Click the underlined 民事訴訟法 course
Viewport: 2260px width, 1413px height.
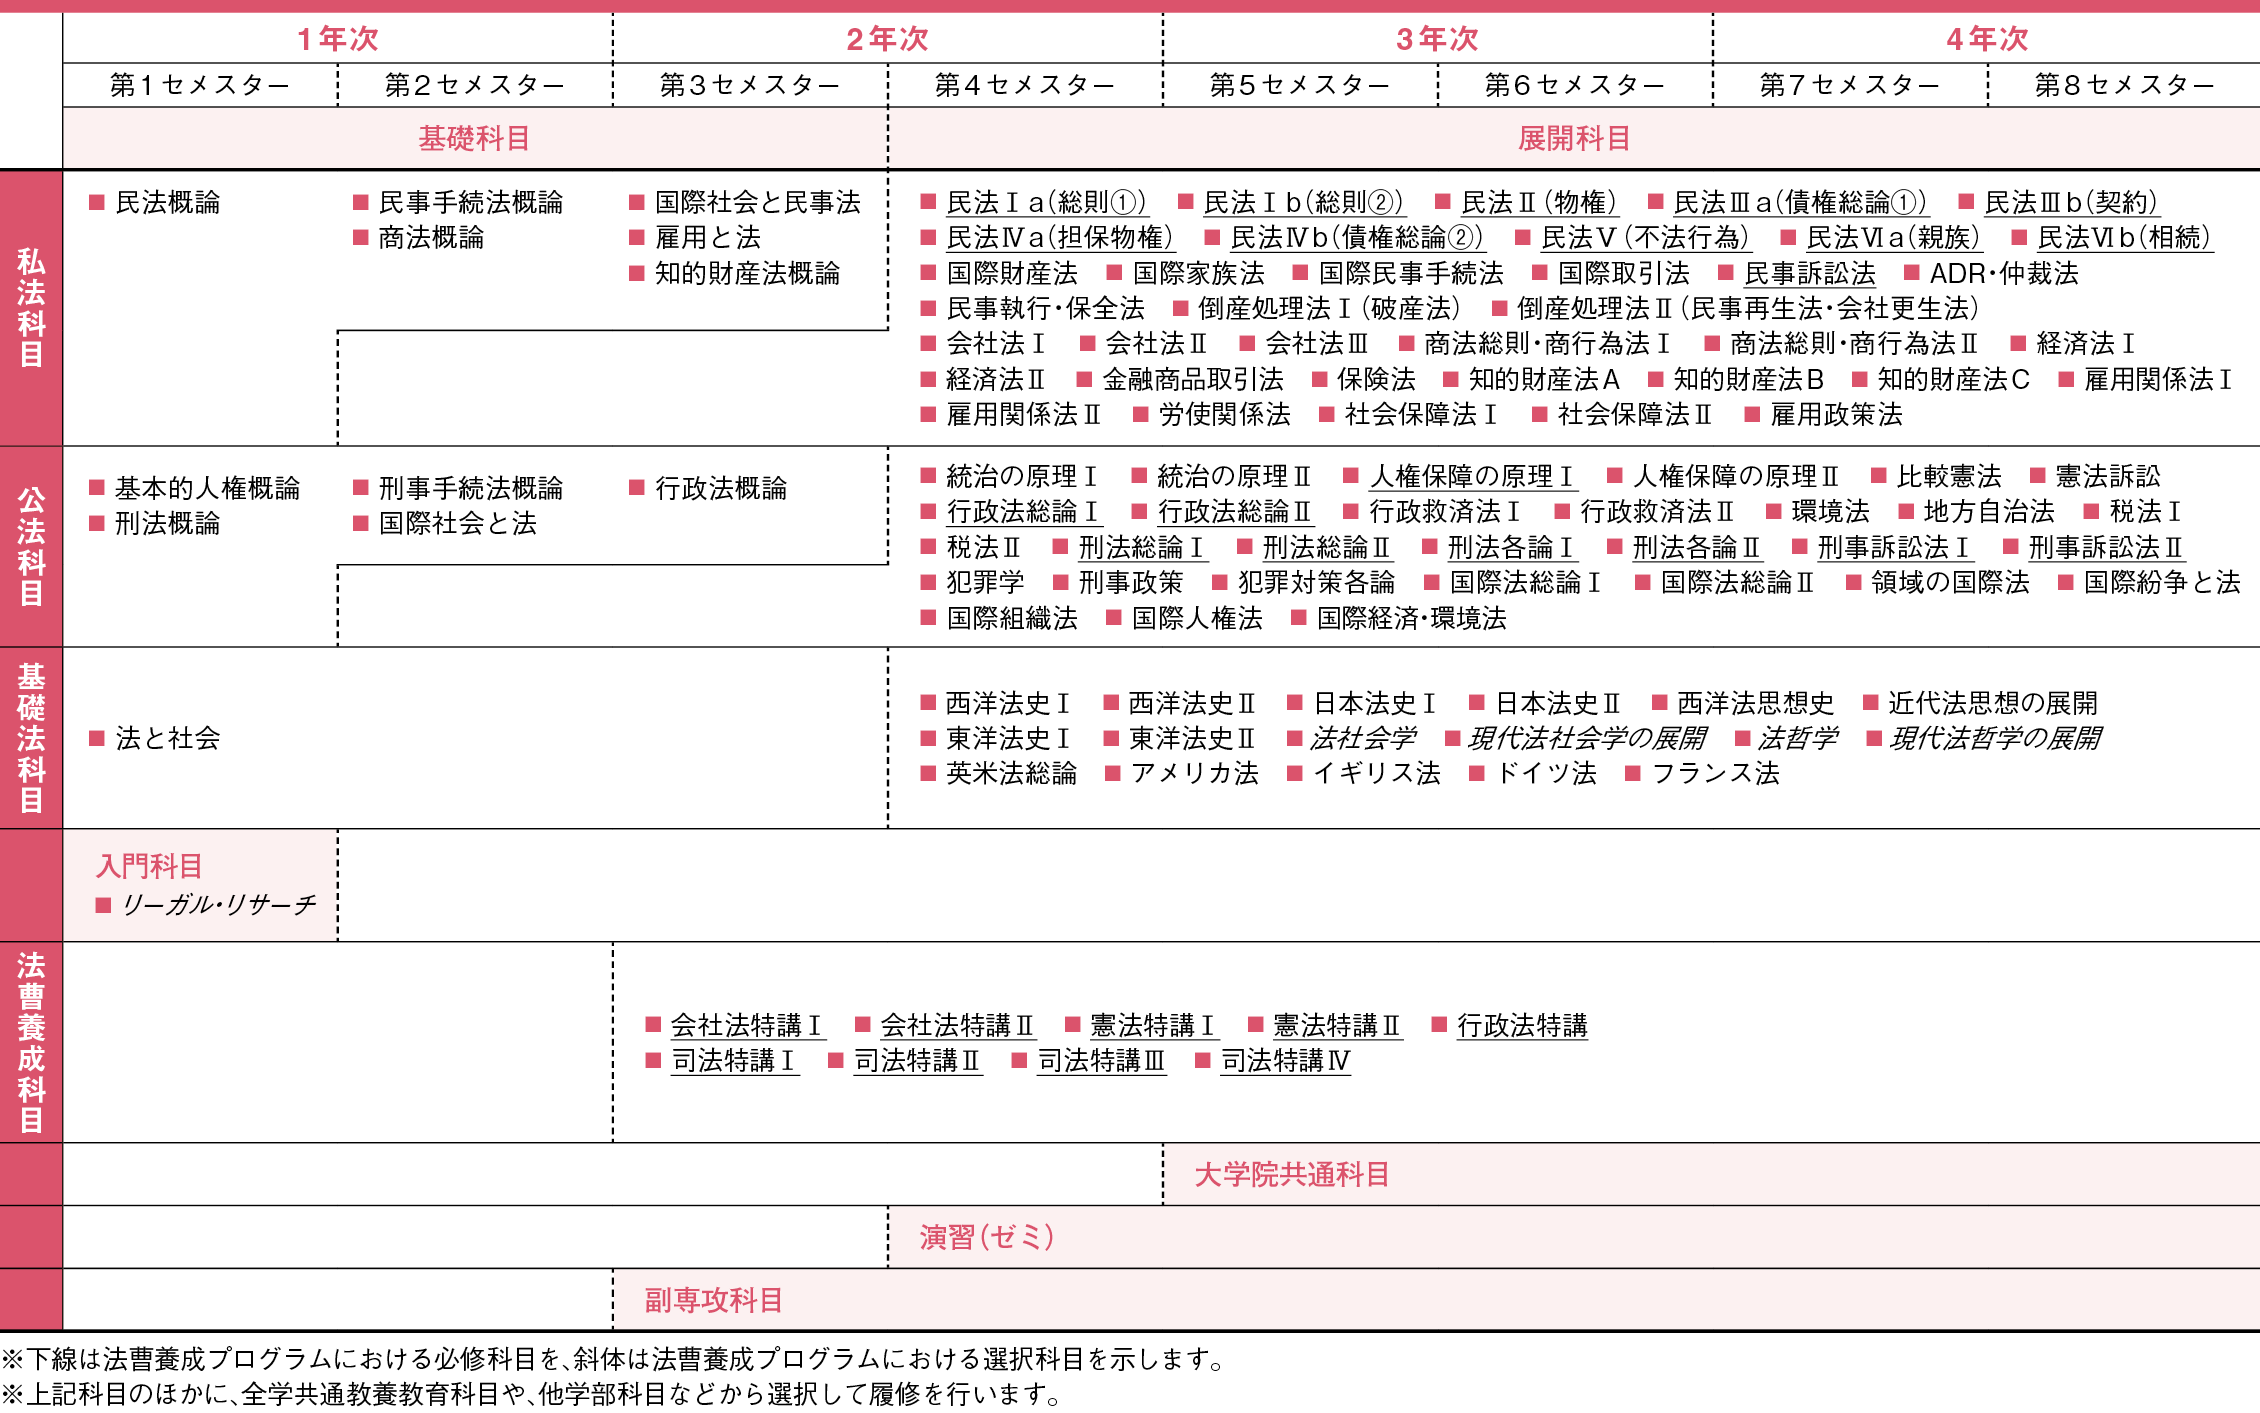pyautogui.click(x=1810, y=274)
